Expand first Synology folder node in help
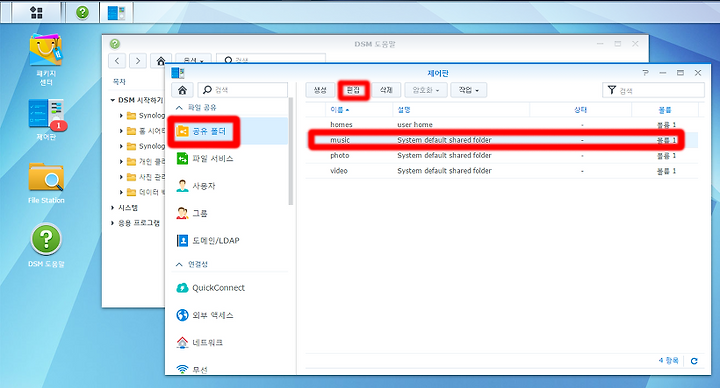This screenshot has width=720, height=388. tap(121, 115)
